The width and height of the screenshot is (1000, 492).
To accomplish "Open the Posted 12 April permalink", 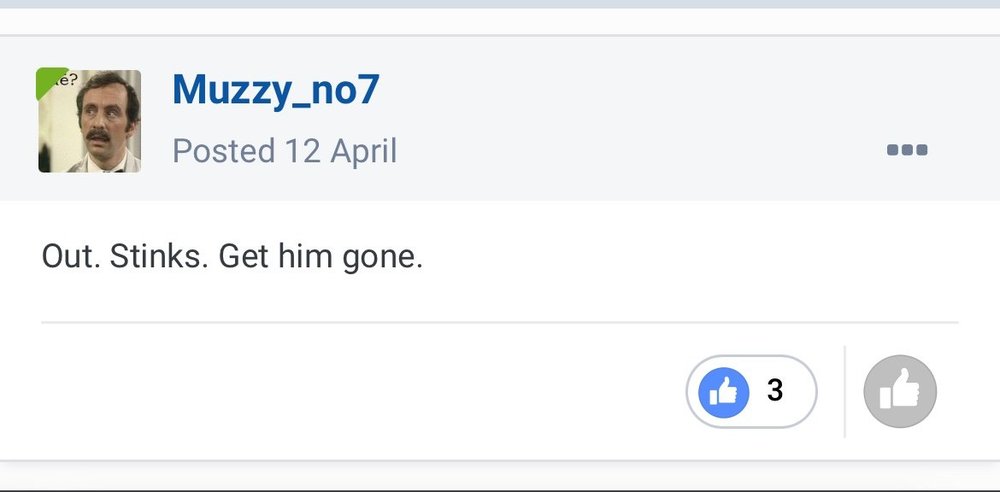I will tap(284, 151).
